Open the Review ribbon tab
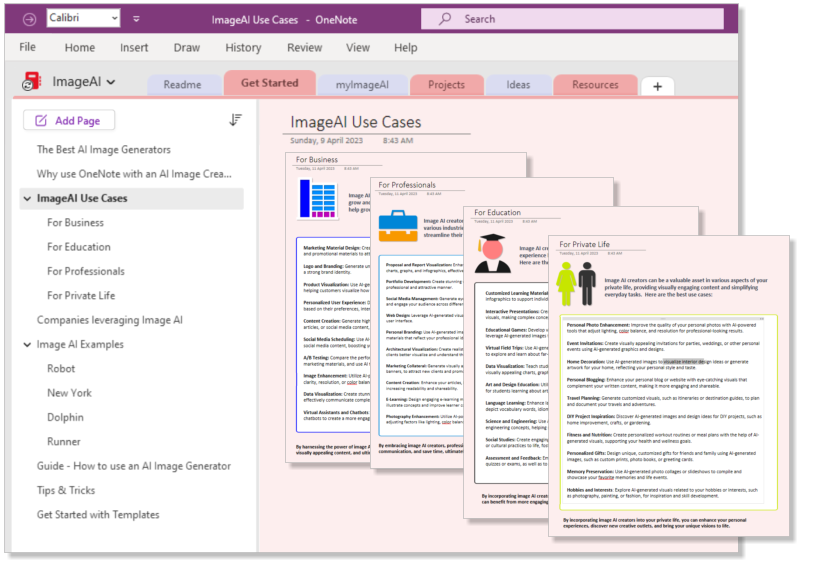 304,48
